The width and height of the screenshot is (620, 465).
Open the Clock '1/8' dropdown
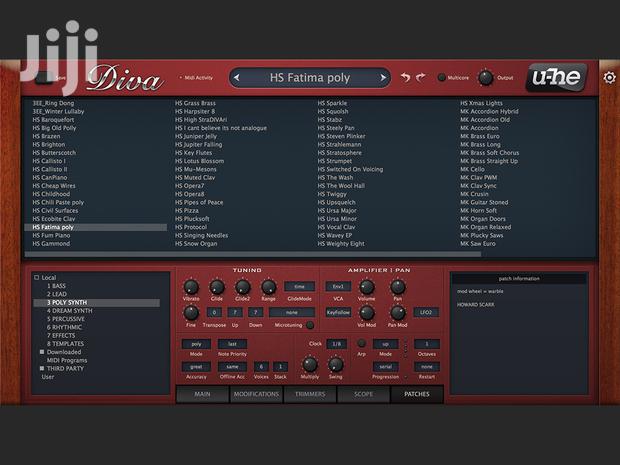coord(336,344)
